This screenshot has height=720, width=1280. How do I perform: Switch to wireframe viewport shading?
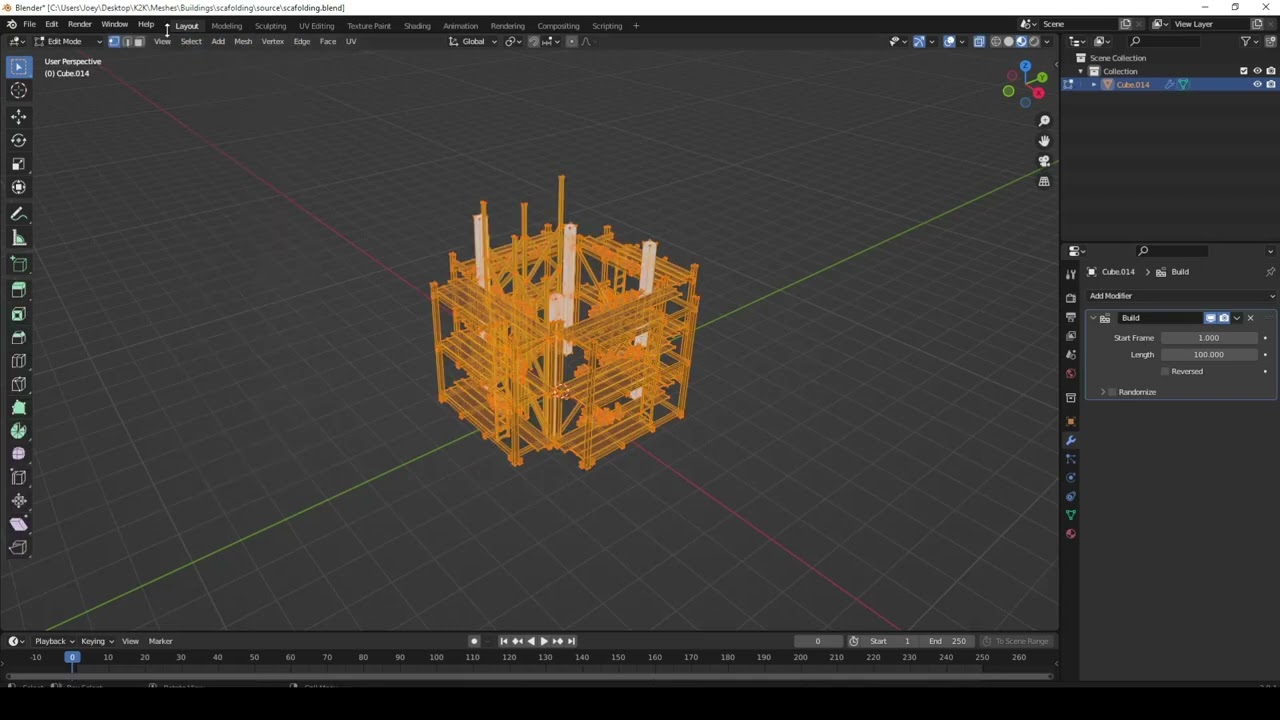pos(995,41)
